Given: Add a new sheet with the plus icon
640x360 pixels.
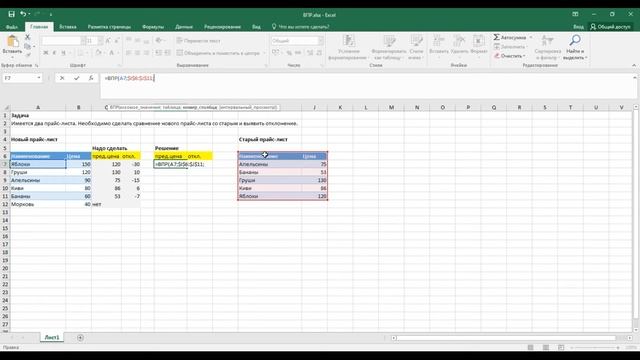Looking at the screenshot, I should click(80, 338).
